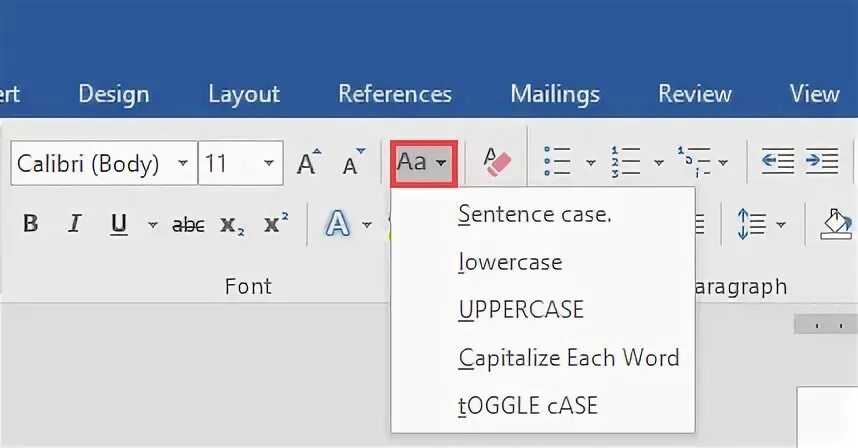Toggle strikethrough formatting
858x448 pixels.
point(188,224)
